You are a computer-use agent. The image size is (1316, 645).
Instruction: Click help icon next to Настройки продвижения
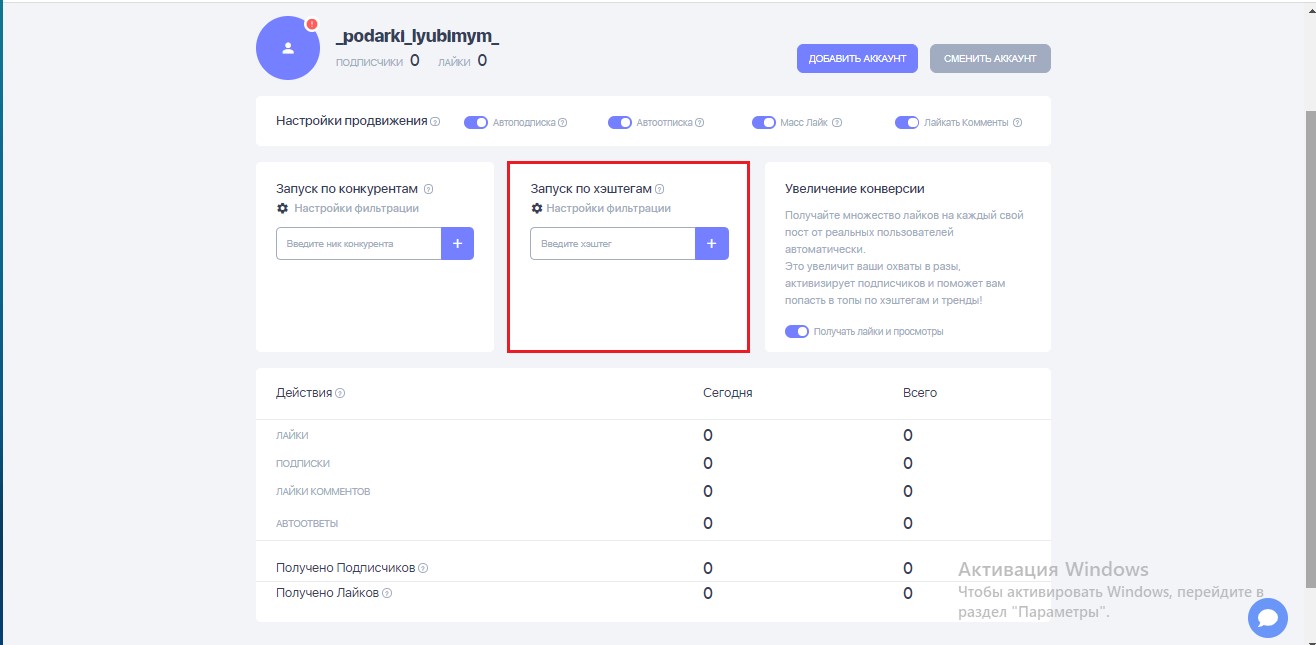[x=435, y=122]
